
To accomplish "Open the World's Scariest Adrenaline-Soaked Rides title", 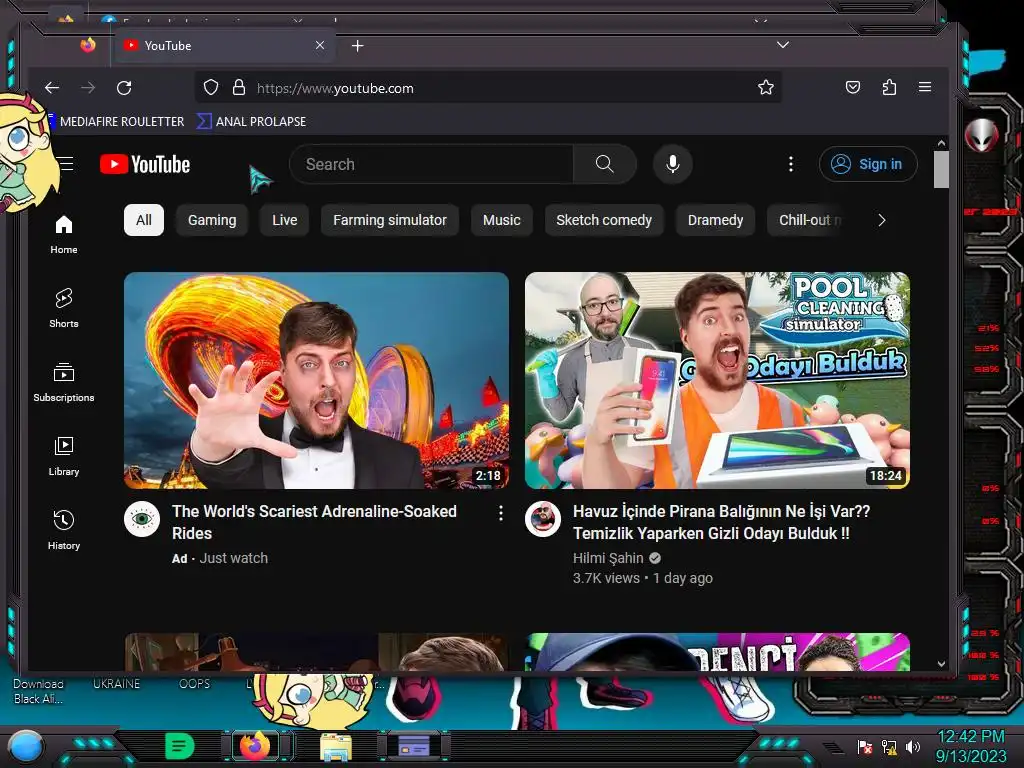I will (314, 522).
